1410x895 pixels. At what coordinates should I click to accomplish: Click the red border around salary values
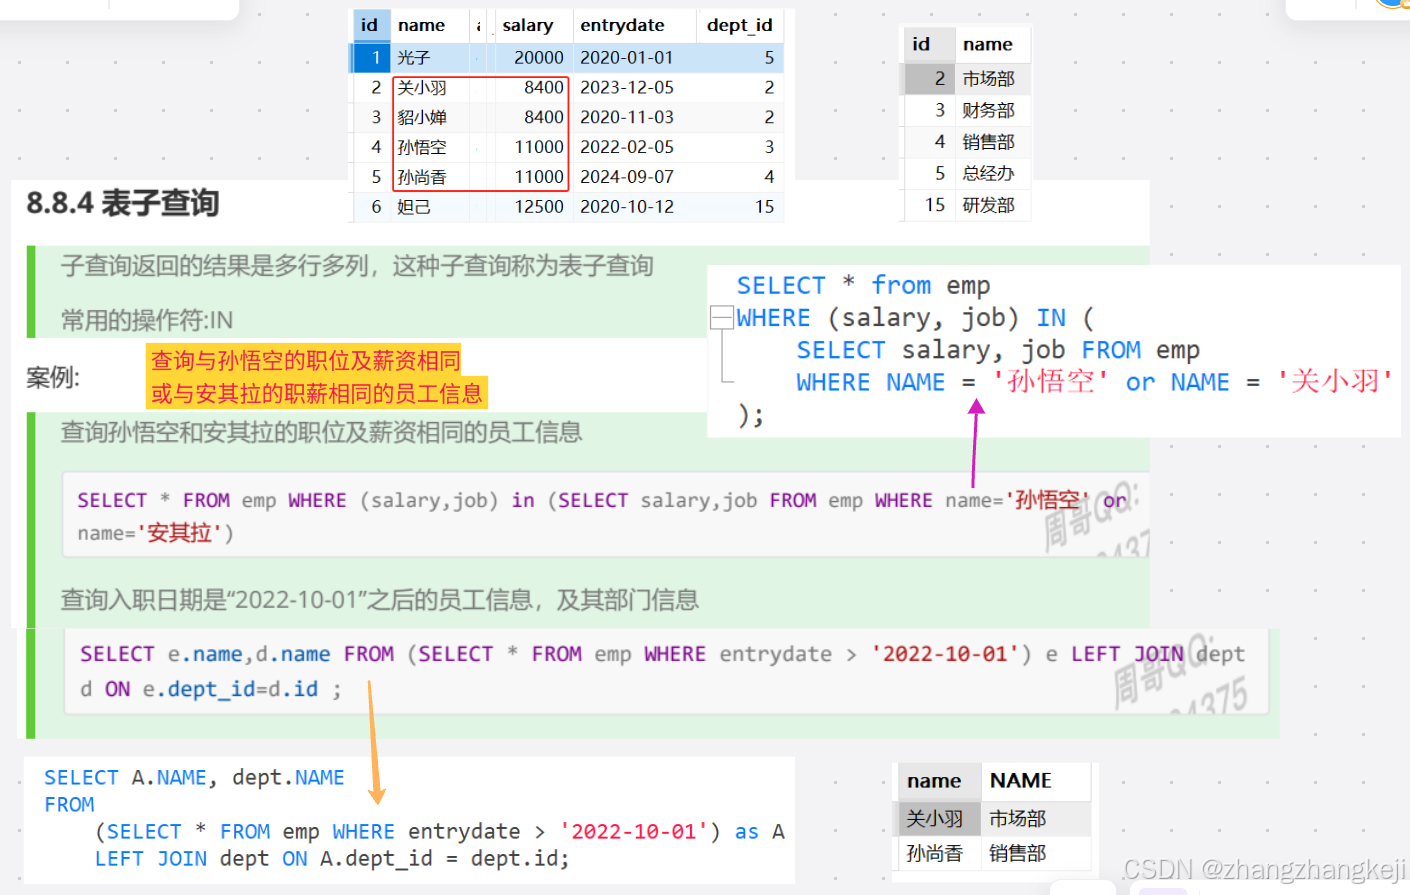480,131
